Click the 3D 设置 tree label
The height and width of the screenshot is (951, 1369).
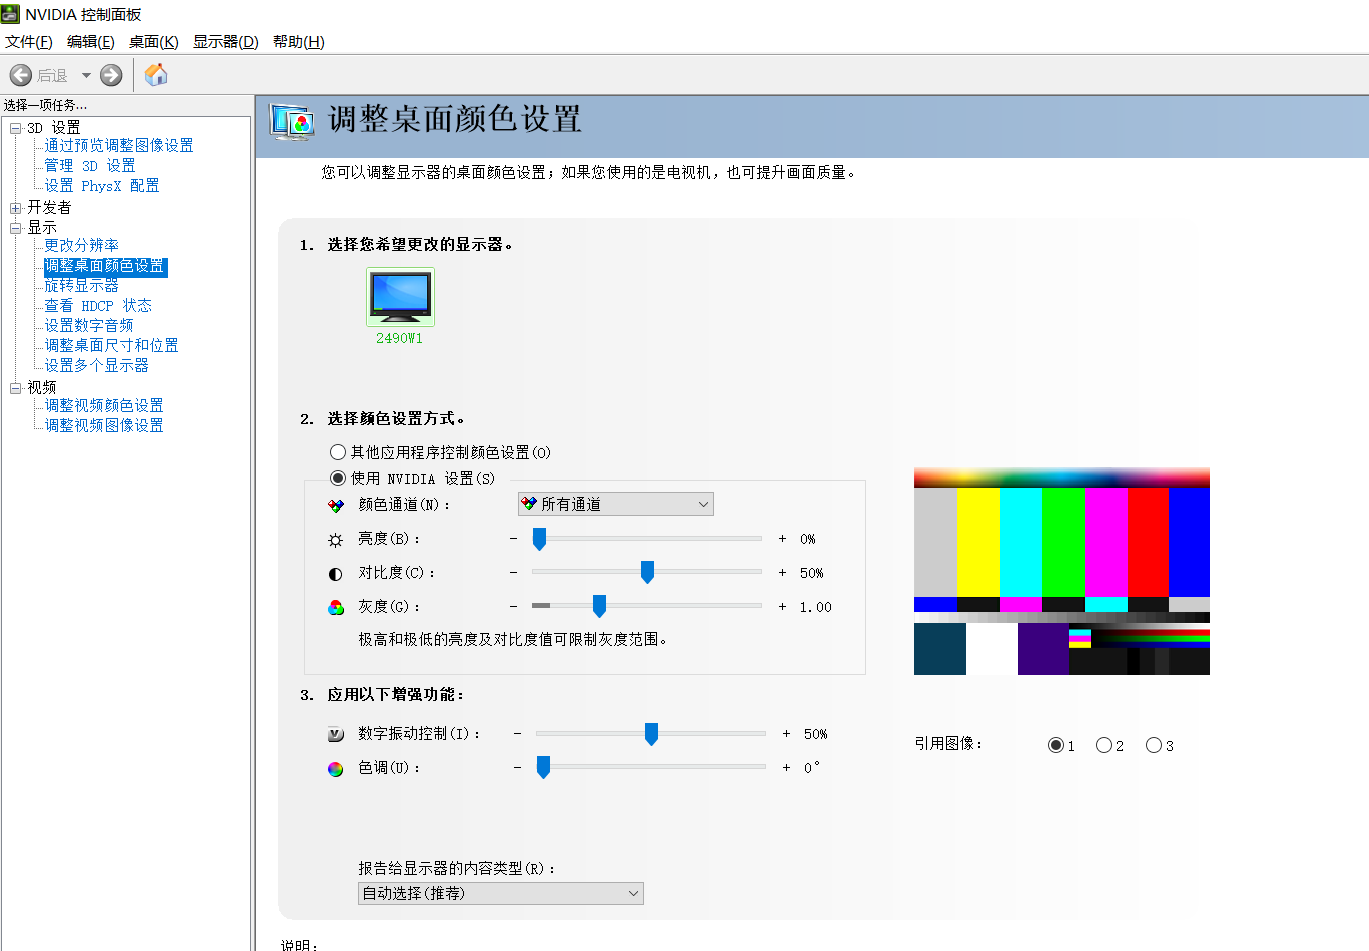click(54, 128)
